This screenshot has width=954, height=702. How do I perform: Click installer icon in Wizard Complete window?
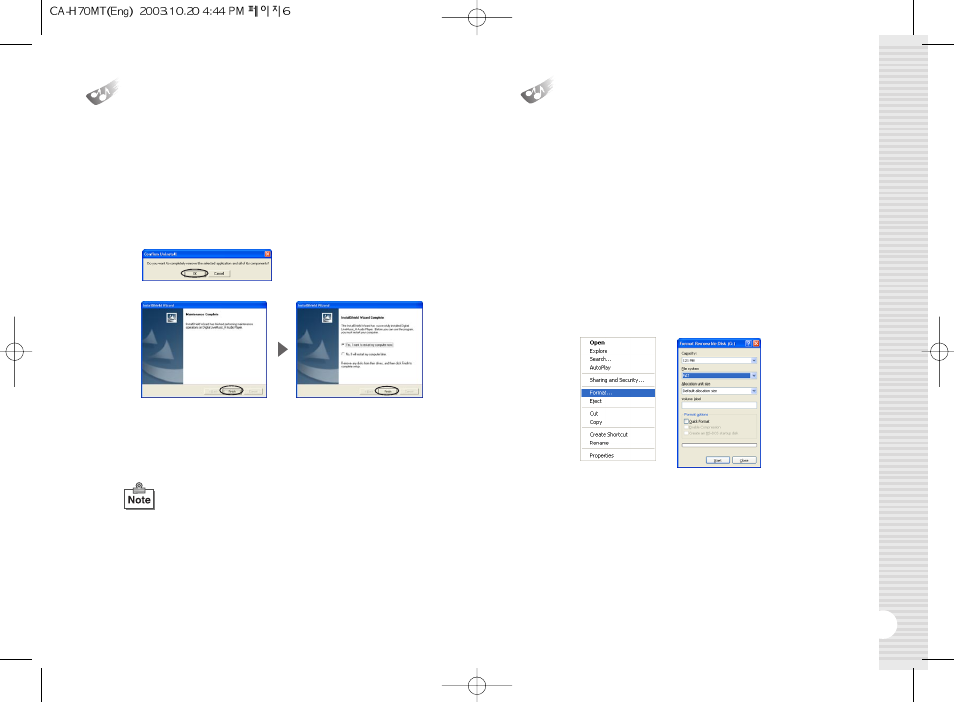(x=327, y=318)
